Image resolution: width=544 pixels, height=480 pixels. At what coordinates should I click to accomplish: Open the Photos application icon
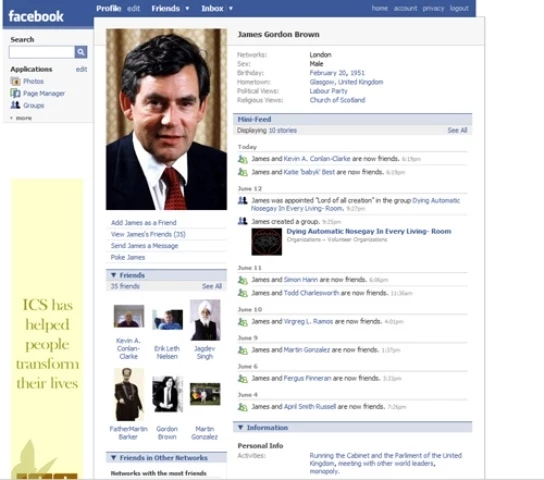click(15, 82)
